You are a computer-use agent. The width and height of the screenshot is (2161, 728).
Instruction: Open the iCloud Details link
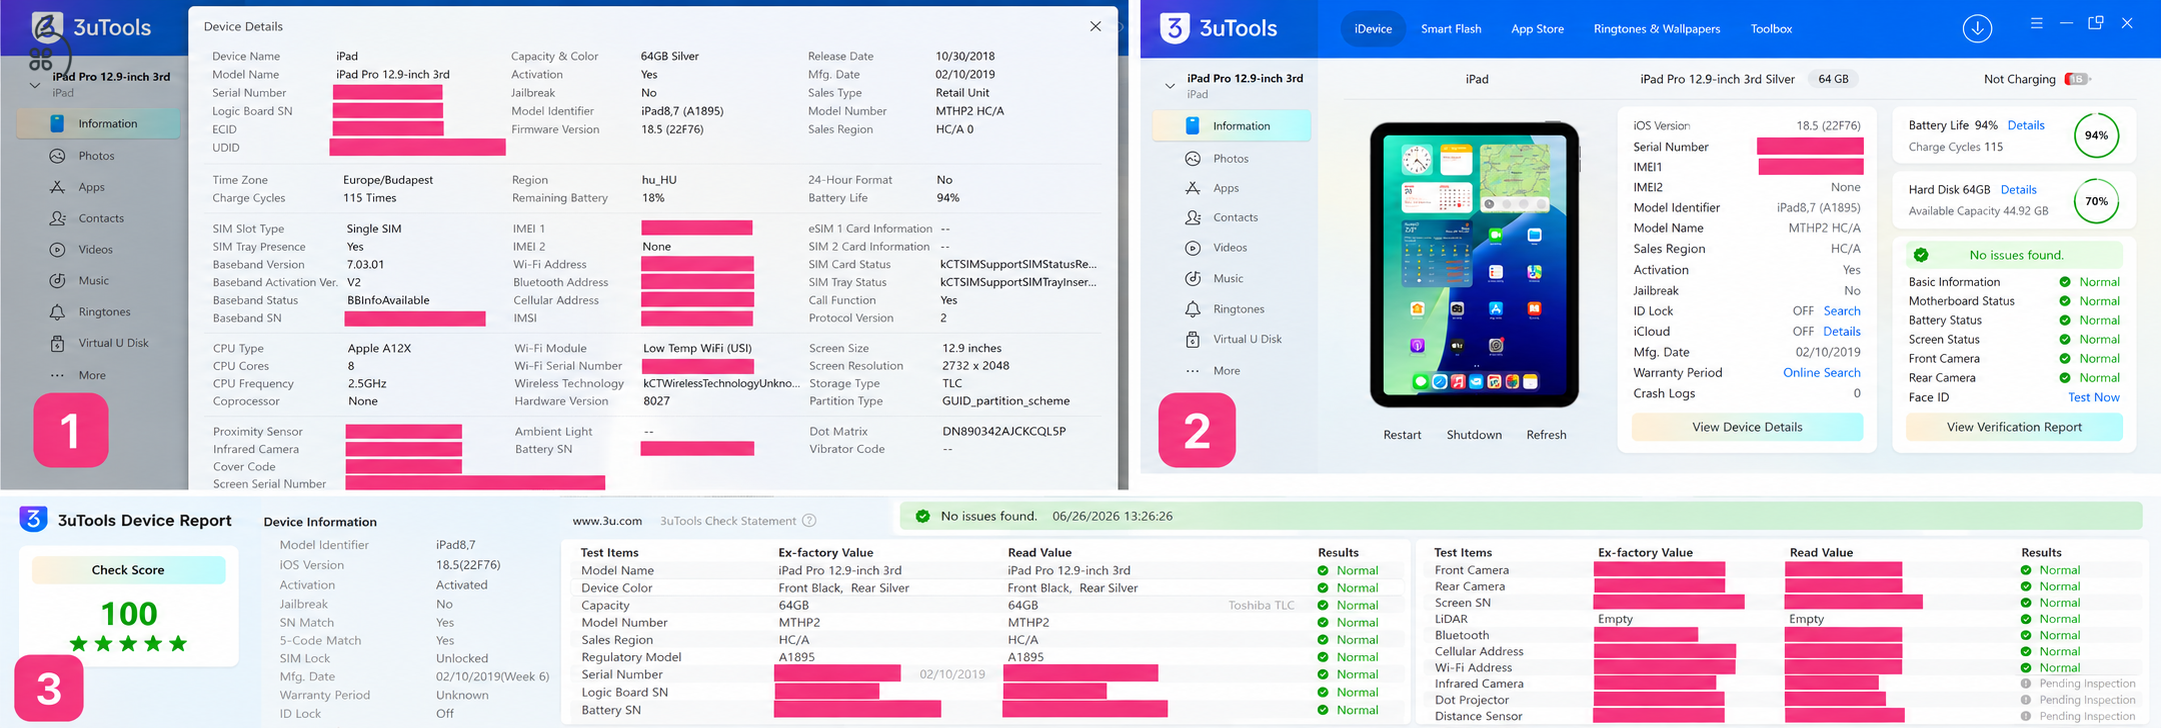tap(1842, 331)
